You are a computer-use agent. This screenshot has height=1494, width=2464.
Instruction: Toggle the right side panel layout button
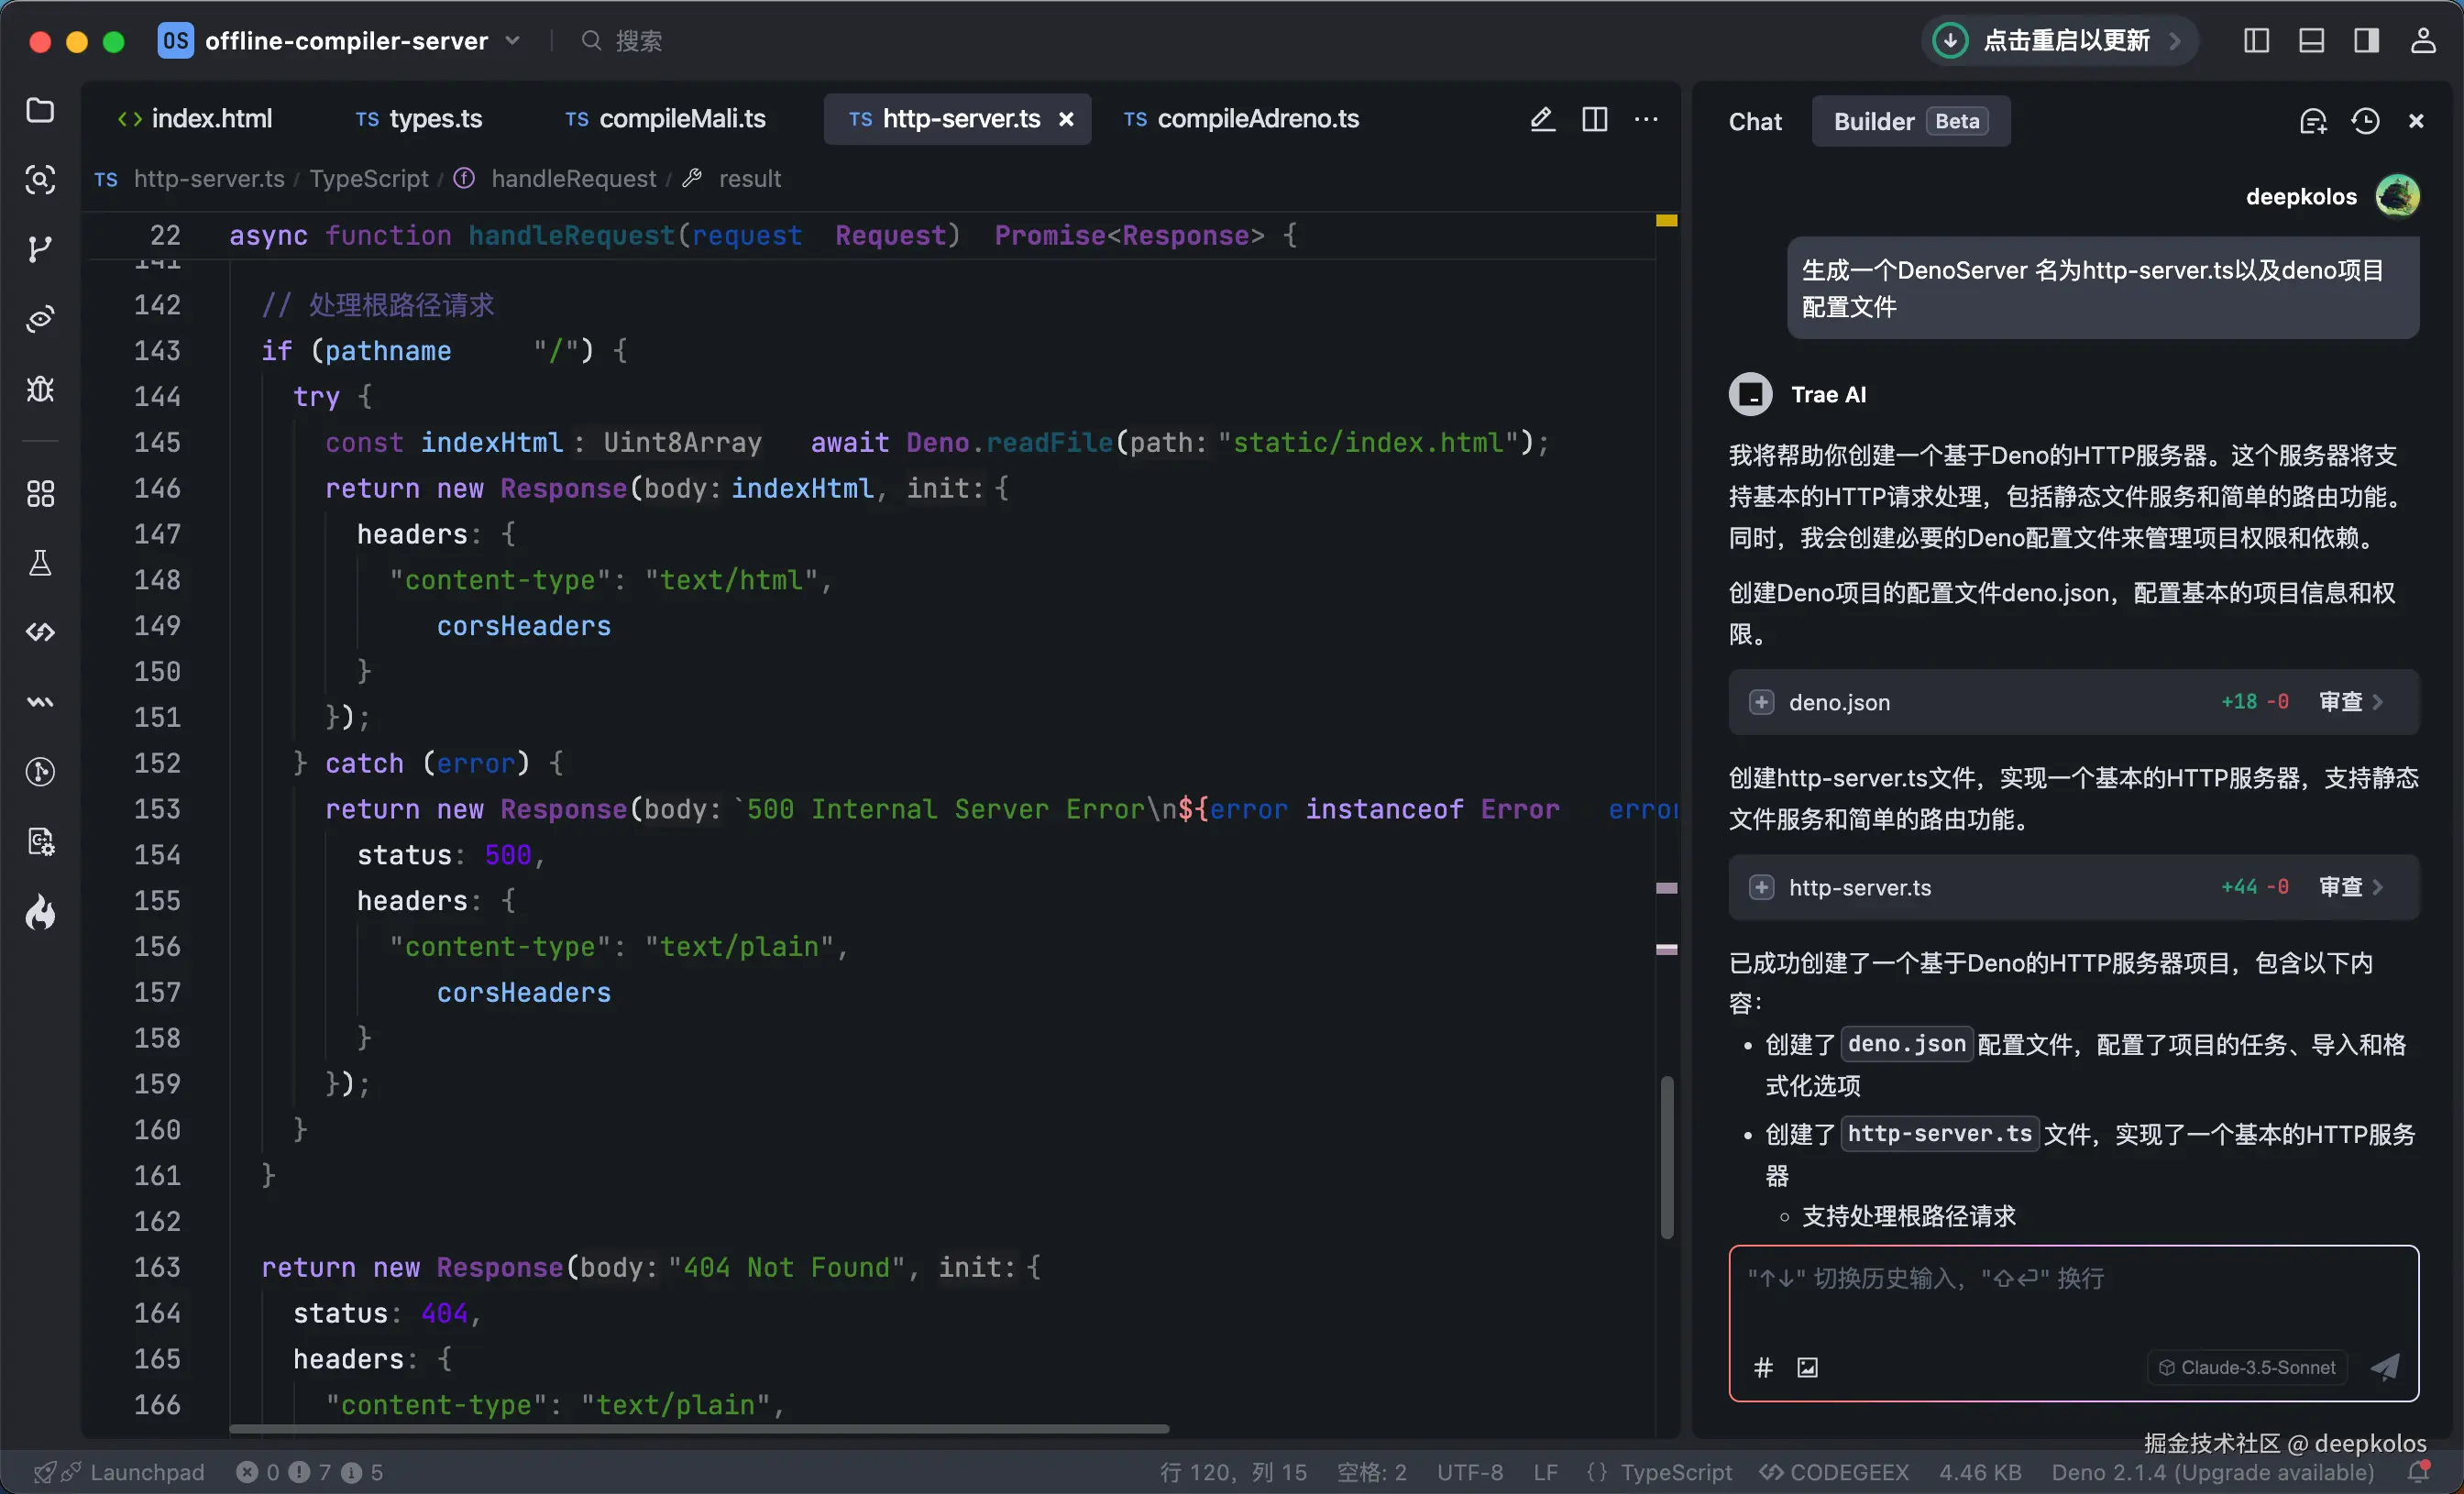click(x=2366, y=40)
